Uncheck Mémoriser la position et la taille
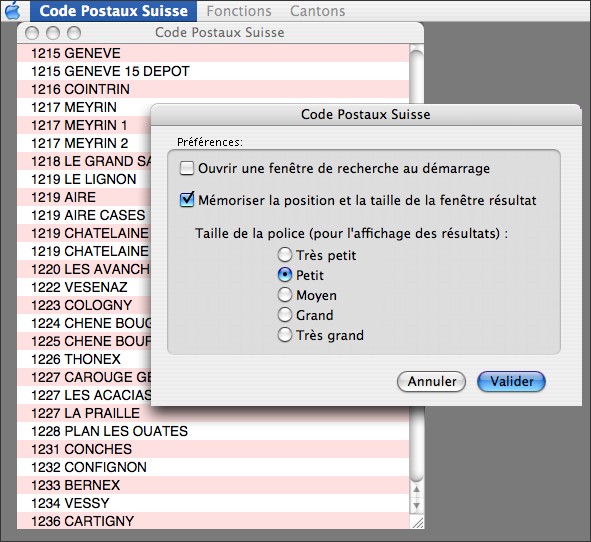591x542 pixels. pyautogui.click(x=187, y=200)
